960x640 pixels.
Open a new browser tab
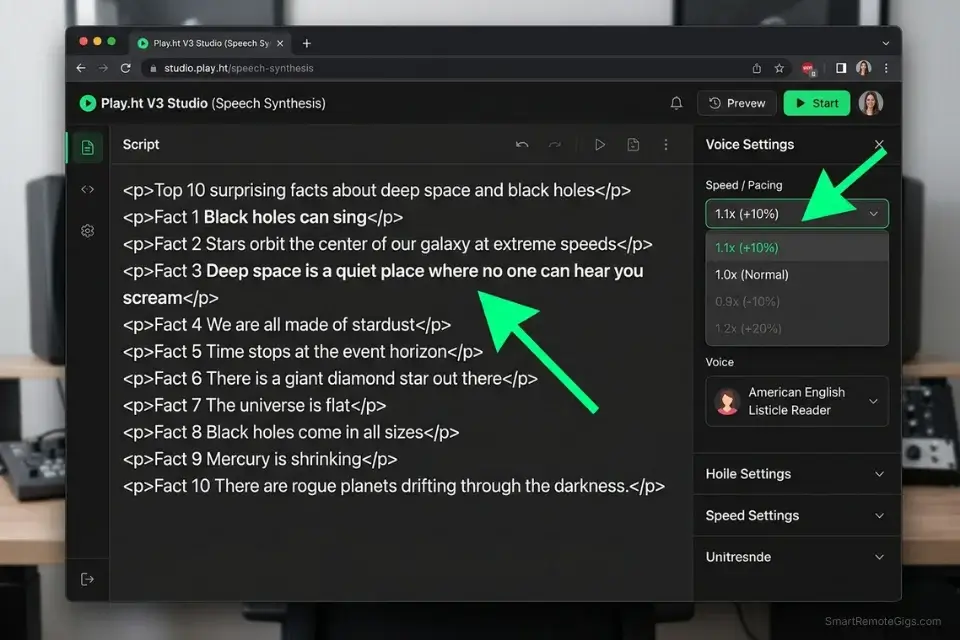coord(307,43)
